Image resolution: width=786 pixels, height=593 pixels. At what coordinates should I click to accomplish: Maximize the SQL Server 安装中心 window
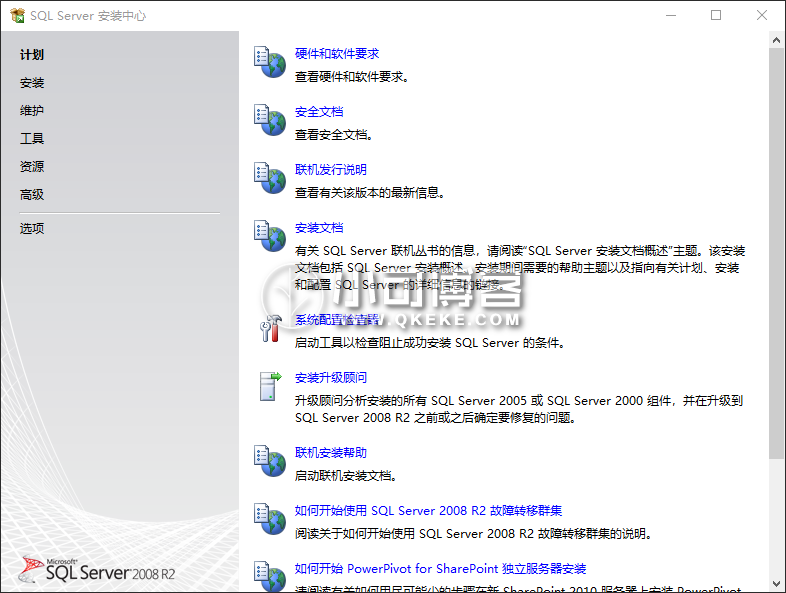click(716, 16)
